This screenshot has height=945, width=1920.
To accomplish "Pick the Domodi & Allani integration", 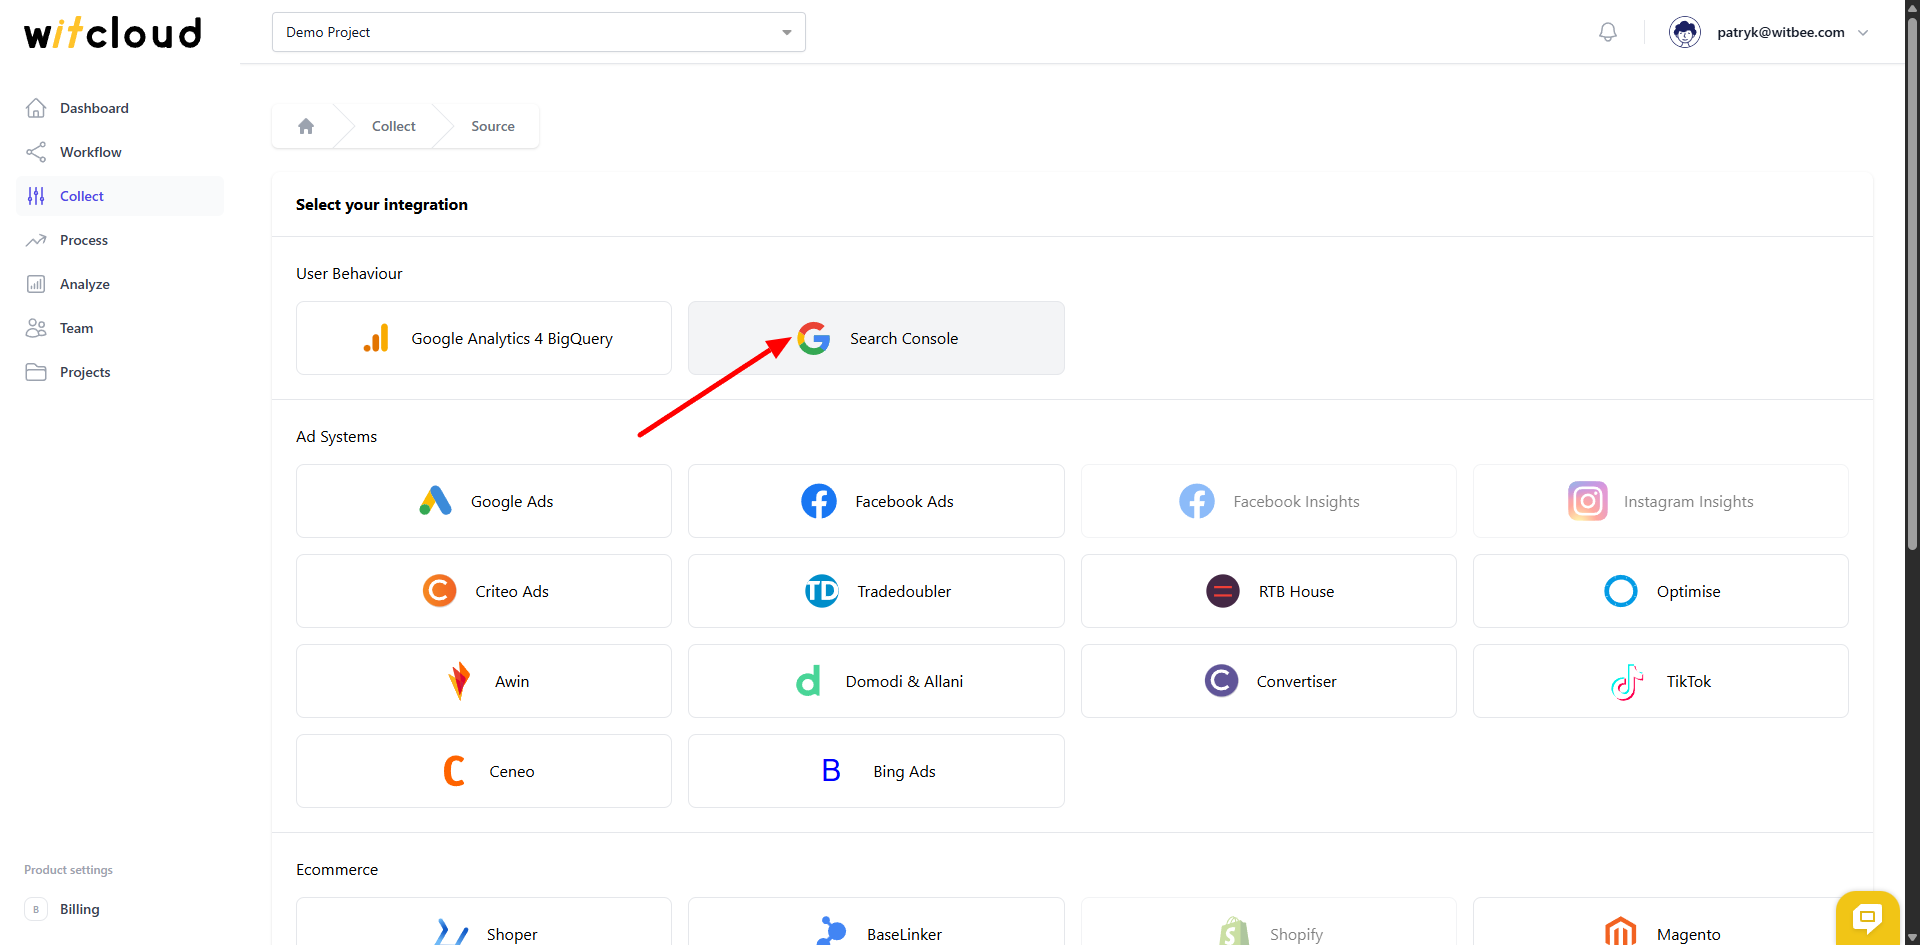I will click(876, 681).
